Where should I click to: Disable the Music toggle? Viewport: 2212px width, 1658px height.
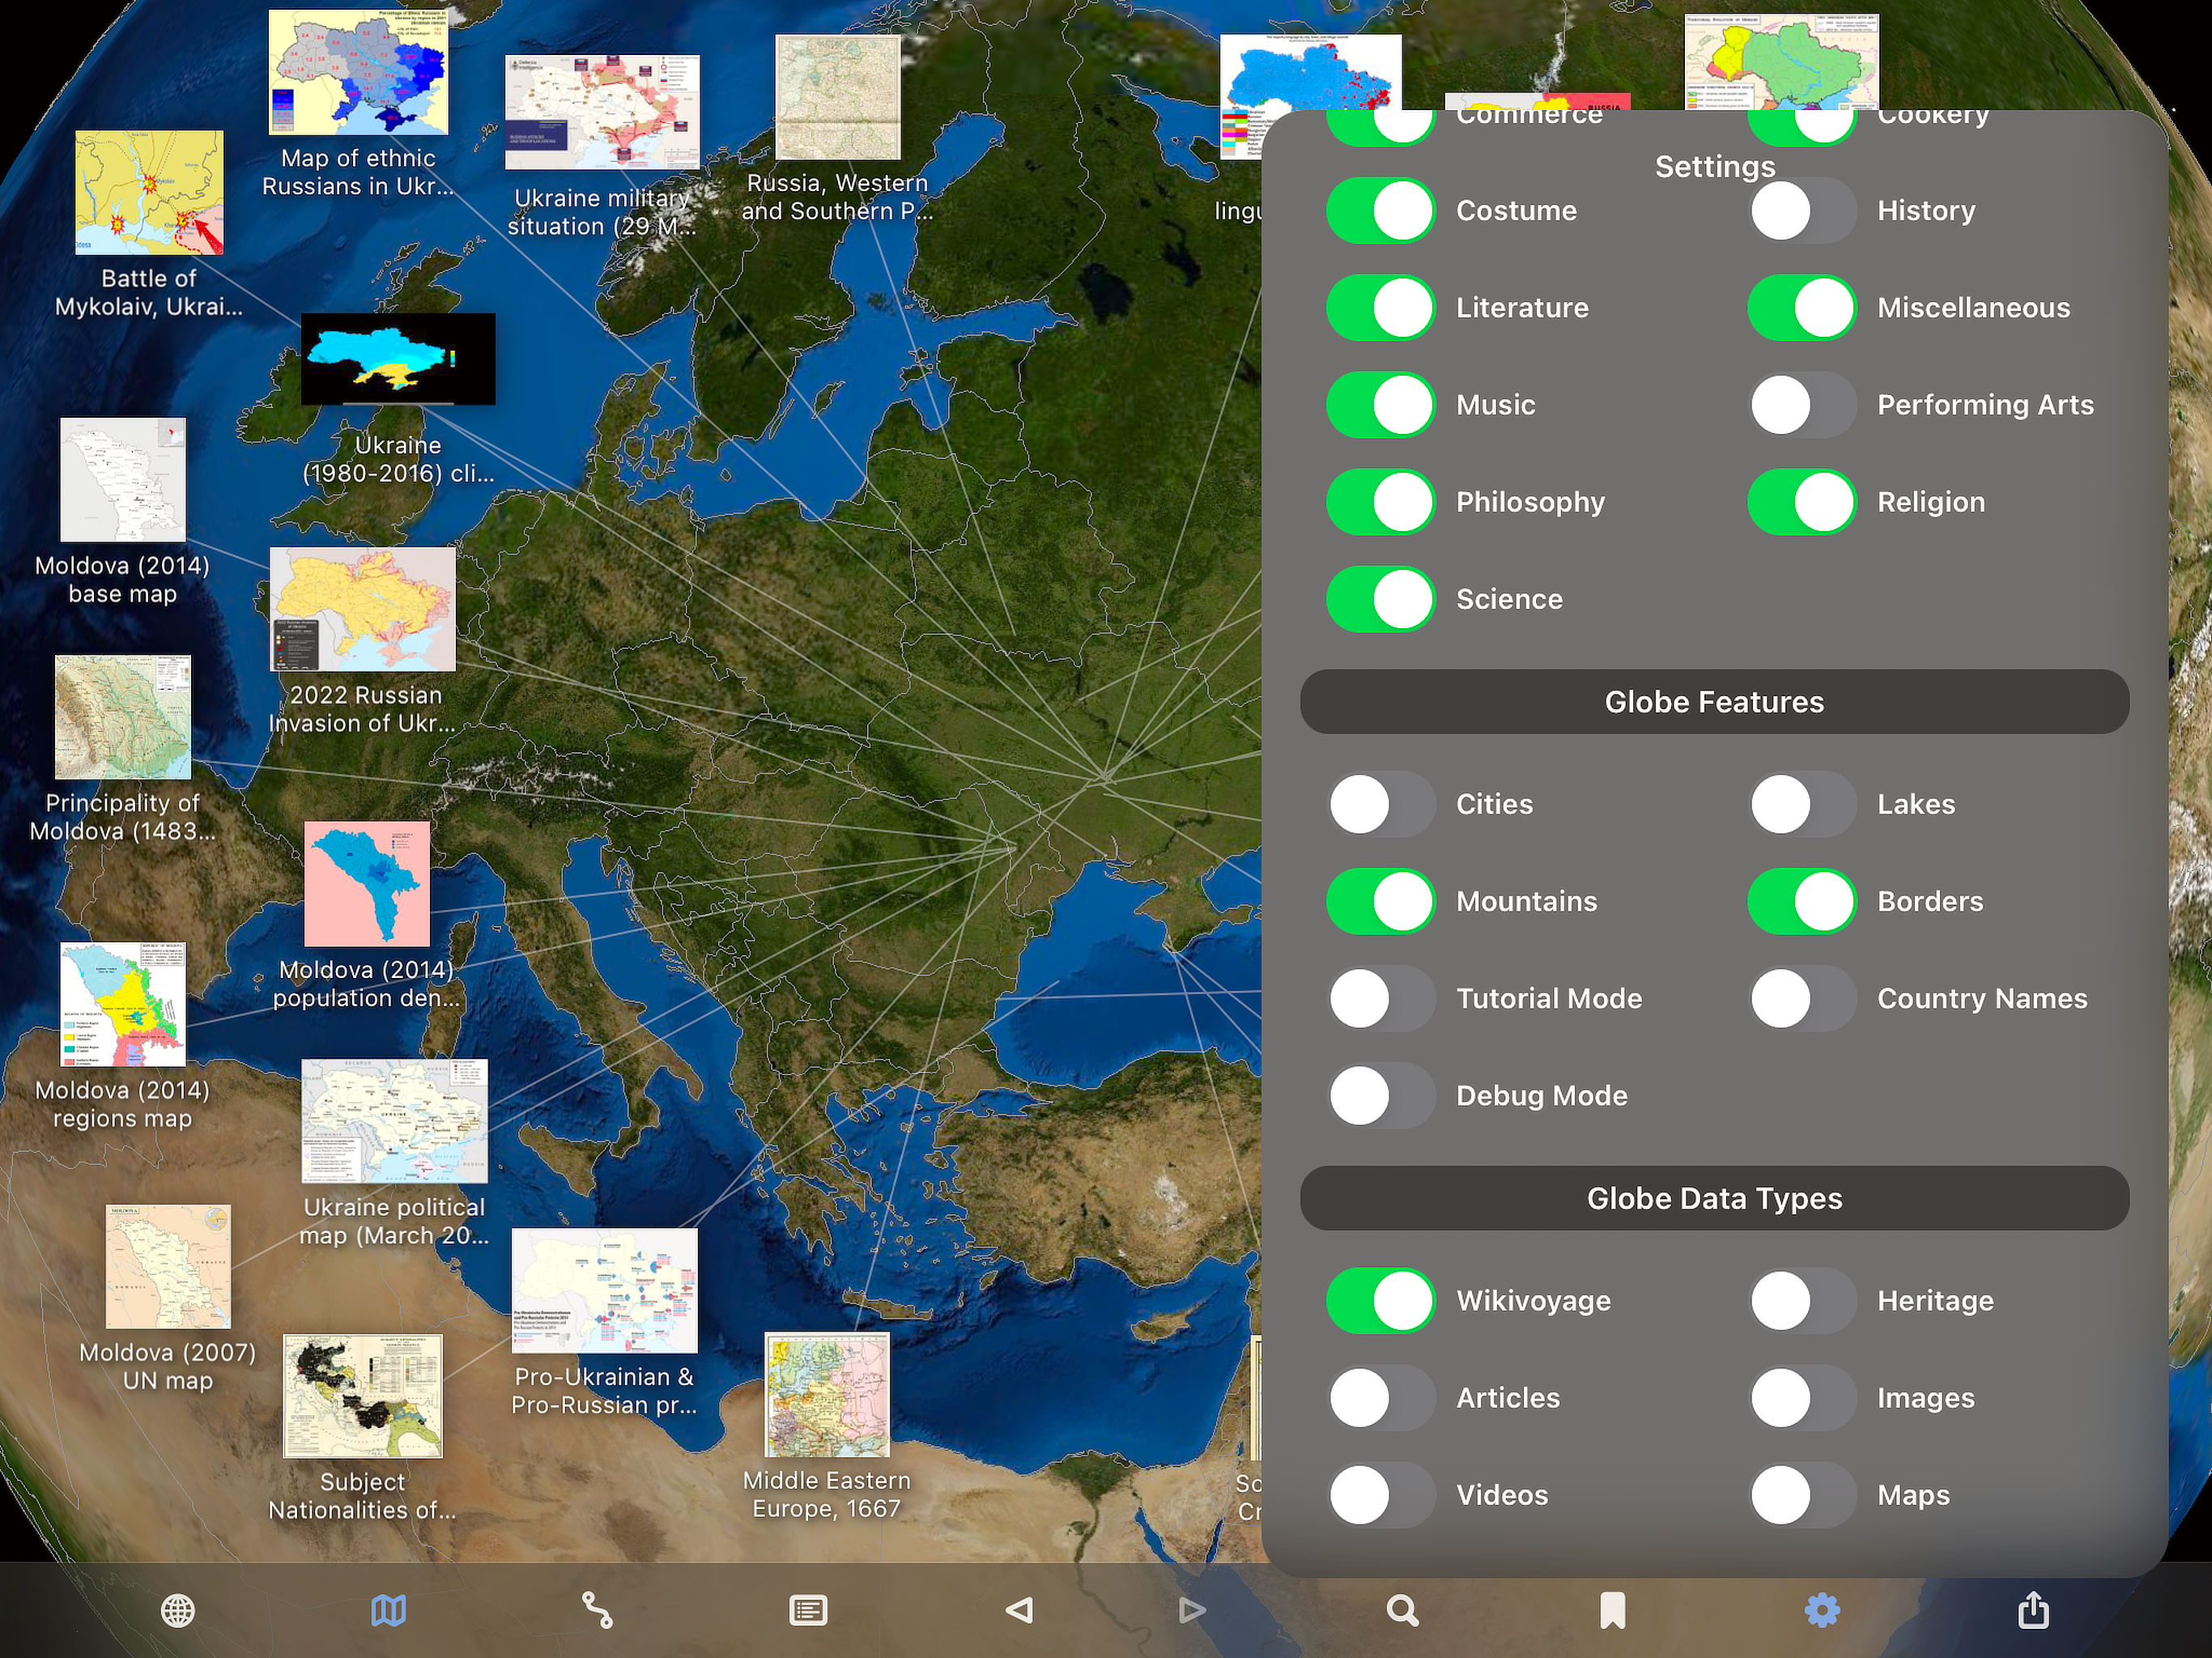(x=1380, y=405)
